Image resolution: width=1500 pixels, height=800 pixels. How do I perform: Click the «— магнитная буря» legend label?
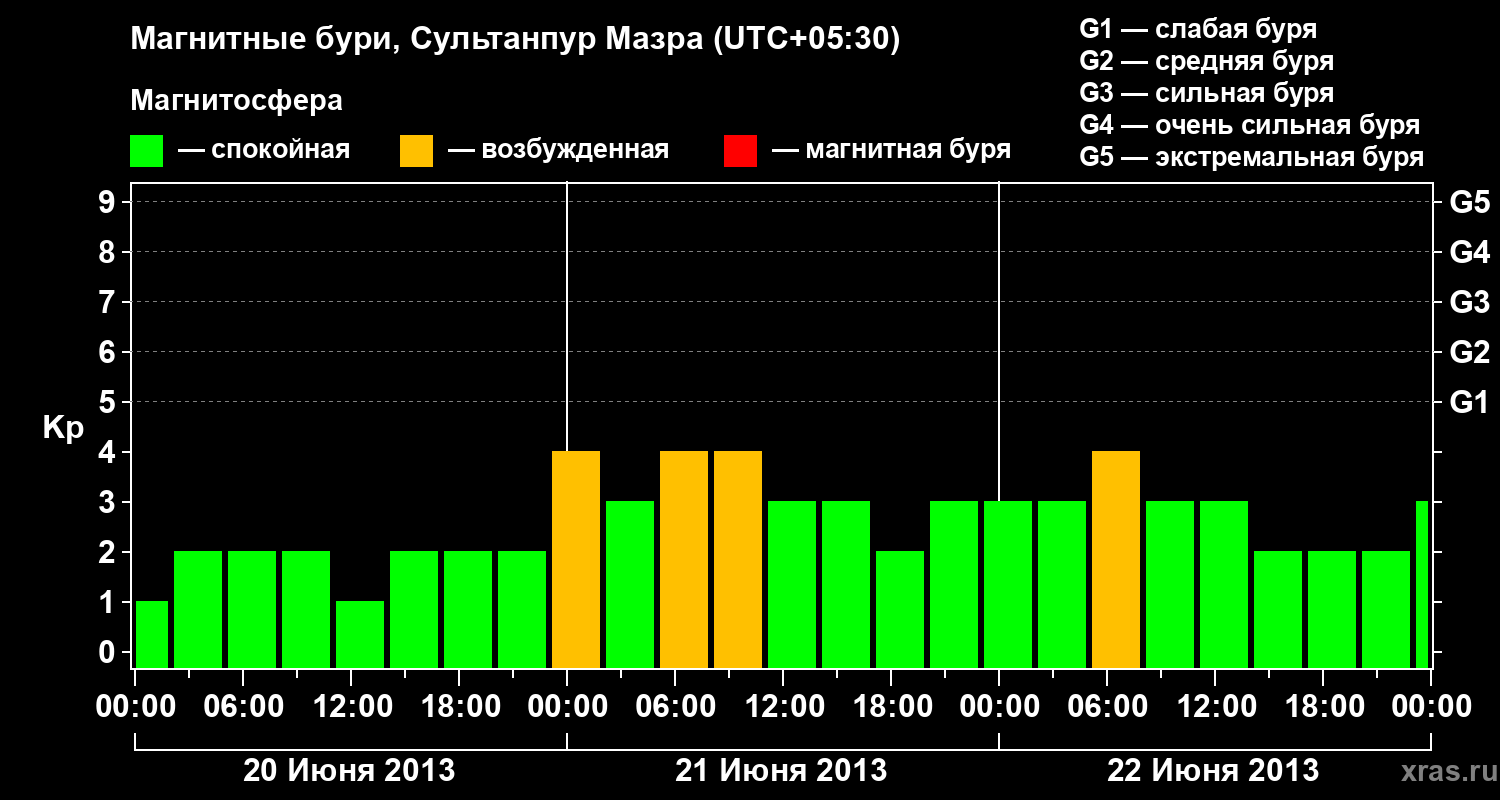click(891, 151)
